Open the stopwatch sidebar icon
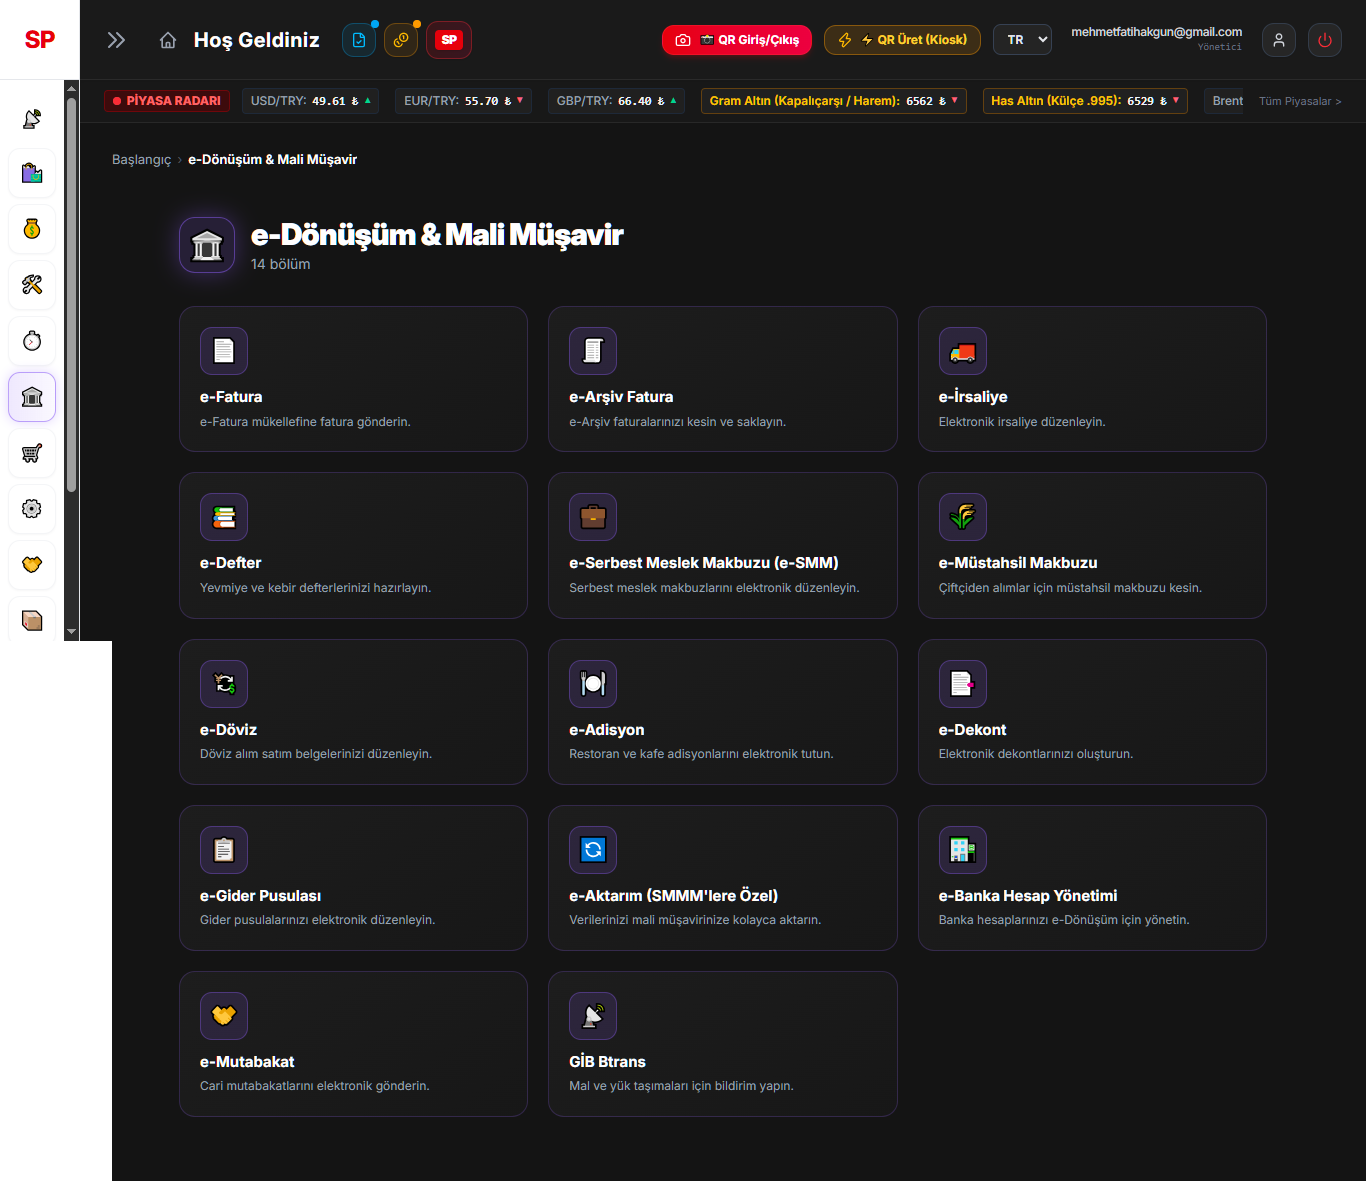The width and height of the screenshot is (1366, 1181). (32, 341)
